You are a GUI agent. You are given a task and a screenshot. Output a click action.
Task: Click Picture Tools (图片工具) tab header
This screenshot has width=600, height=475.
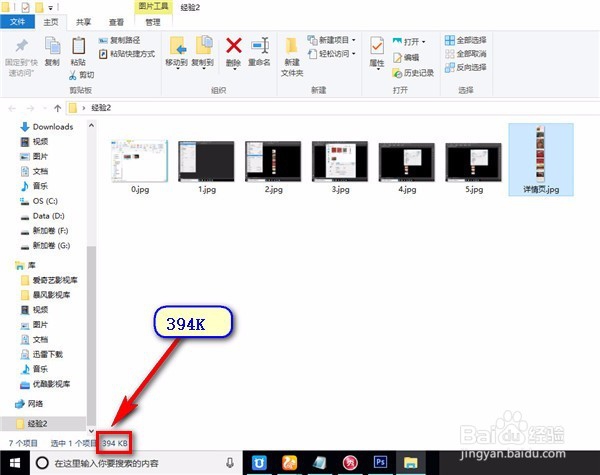[x=153, y=7]
